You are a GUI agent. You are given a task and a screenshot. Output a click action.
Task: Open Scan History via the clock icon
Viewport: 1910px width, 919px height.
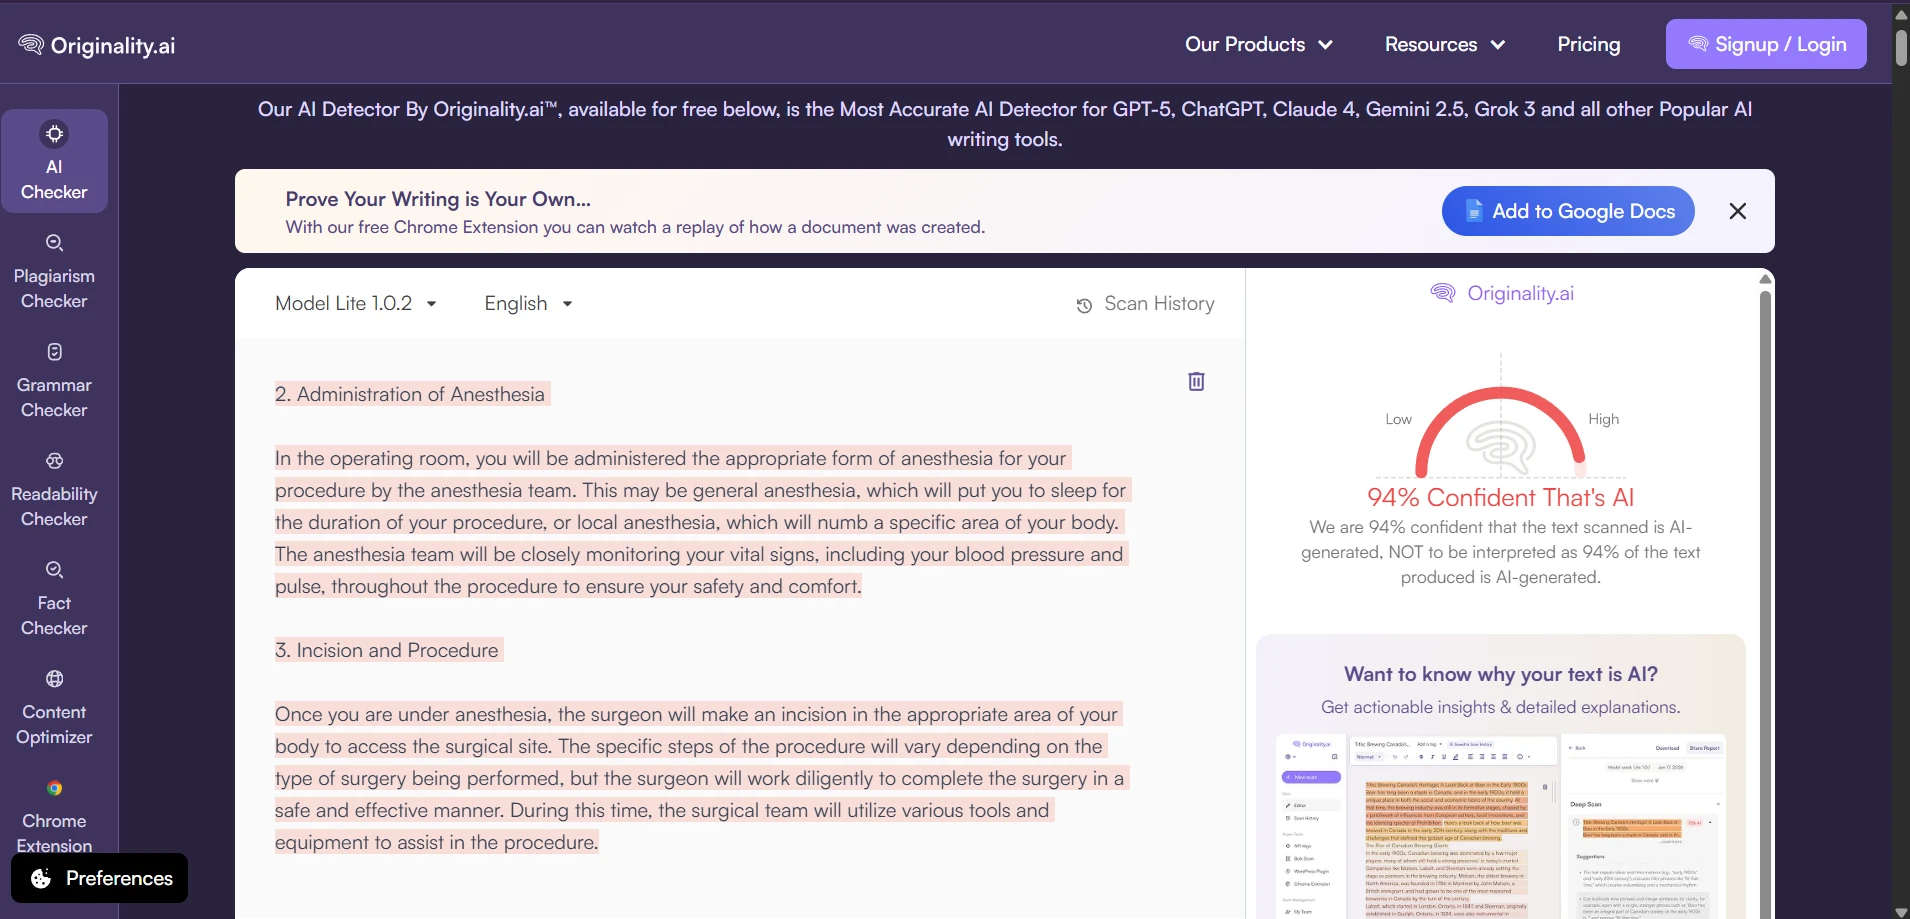coord(1085,304)
